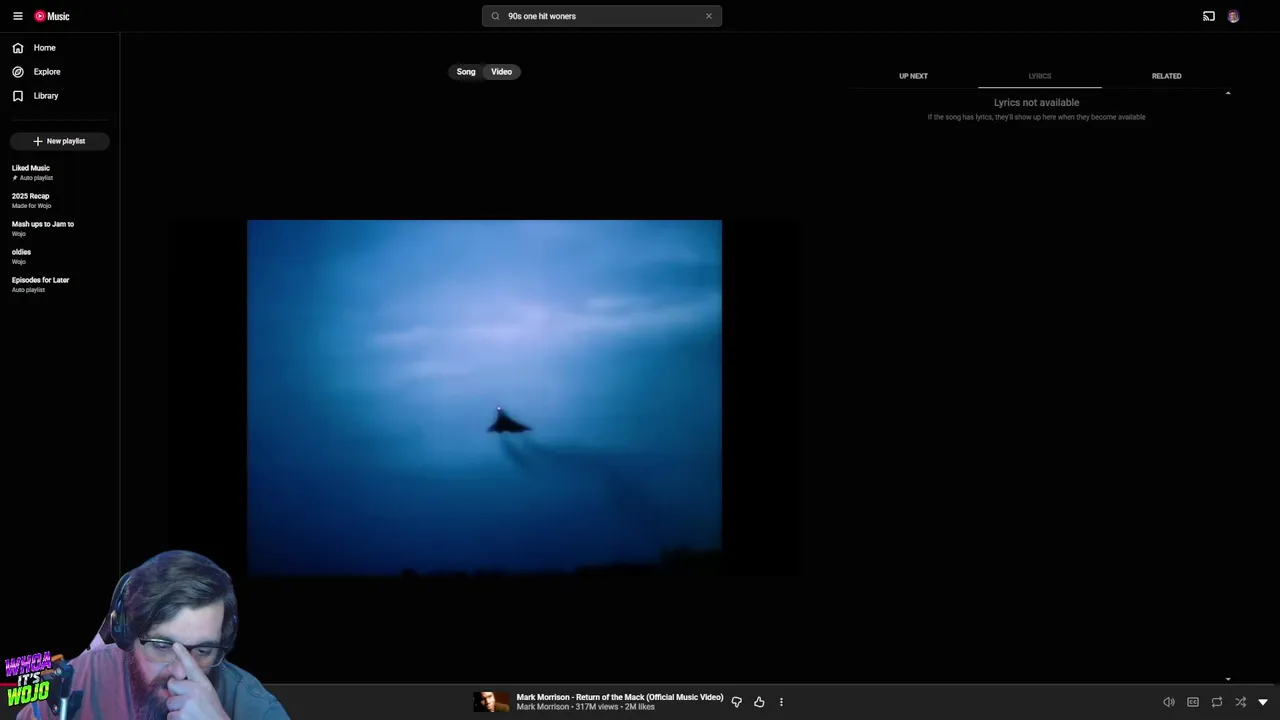The image size is (1280, 720).
Task: Focus the search field with '90s one hit woners'
Action: click(602, 16)
